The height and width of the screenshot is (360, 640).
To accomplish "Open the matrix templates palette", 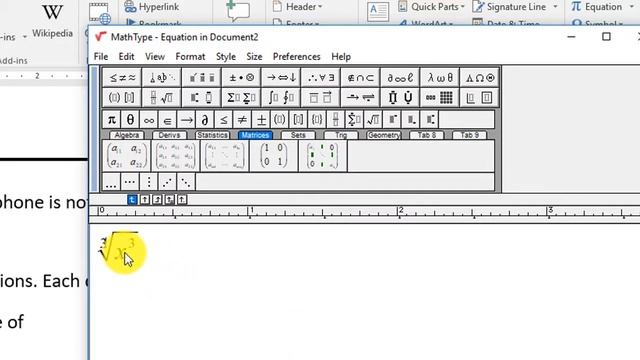I will coord(440,98).
